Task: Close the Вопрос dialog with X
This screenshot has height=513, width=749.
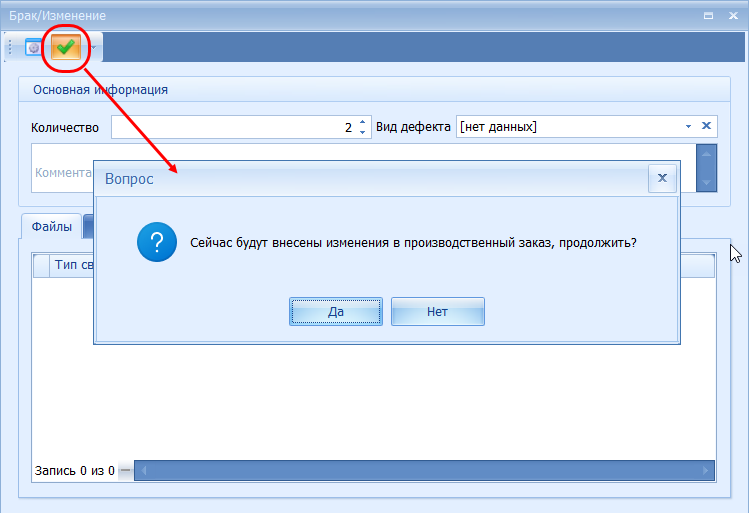Action: (661, 178)
